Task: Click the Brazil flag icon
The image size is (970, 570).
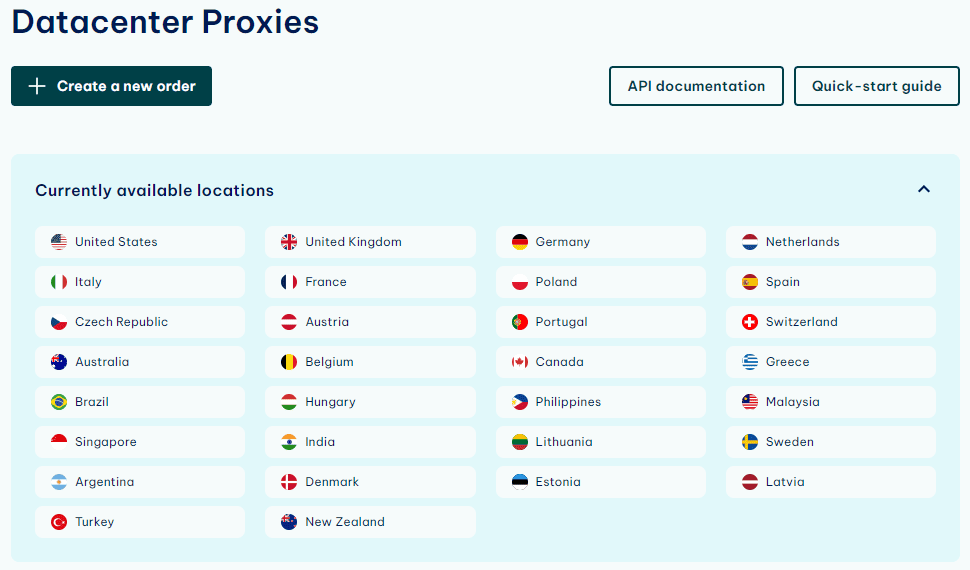Action: click(59, 402)
